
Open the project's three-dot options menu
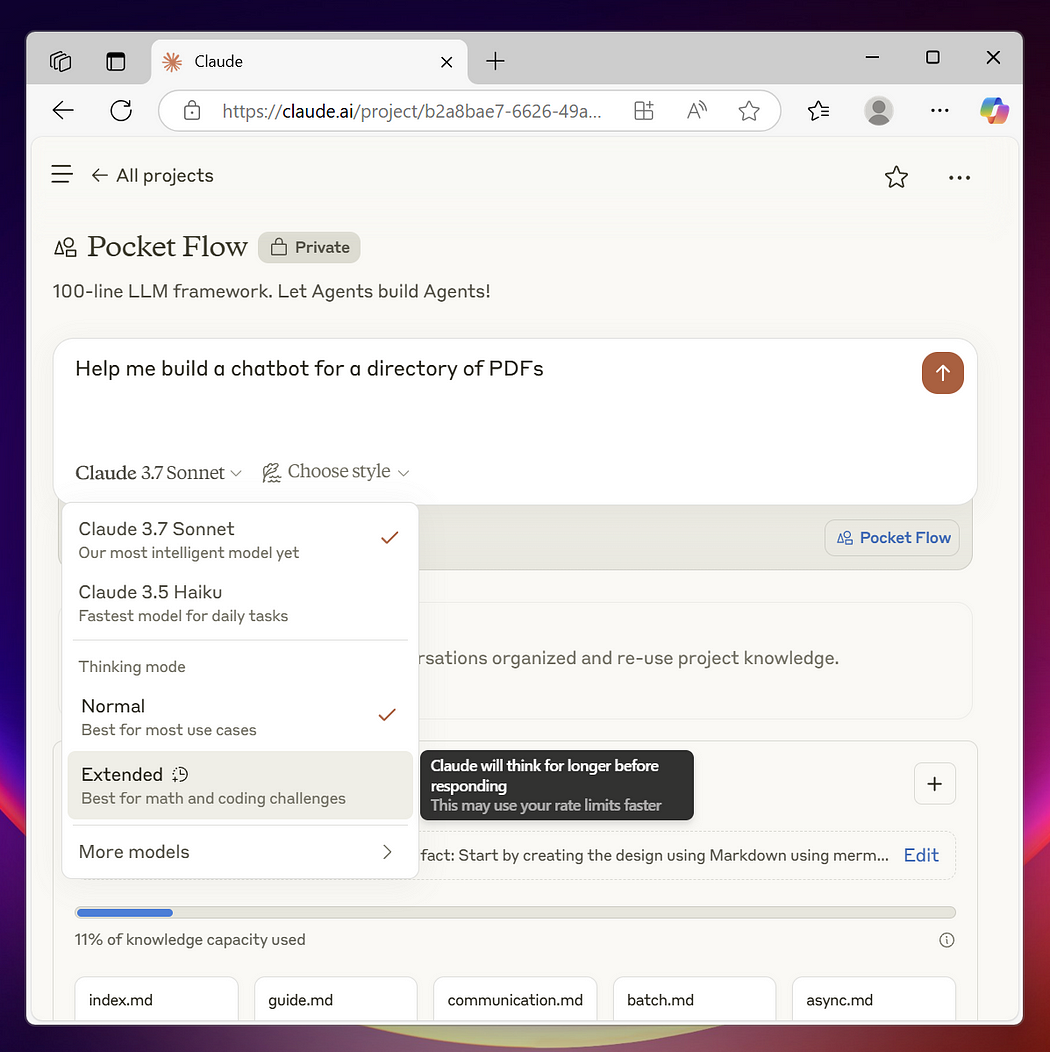pyautogui.click(x=959, y=178)
